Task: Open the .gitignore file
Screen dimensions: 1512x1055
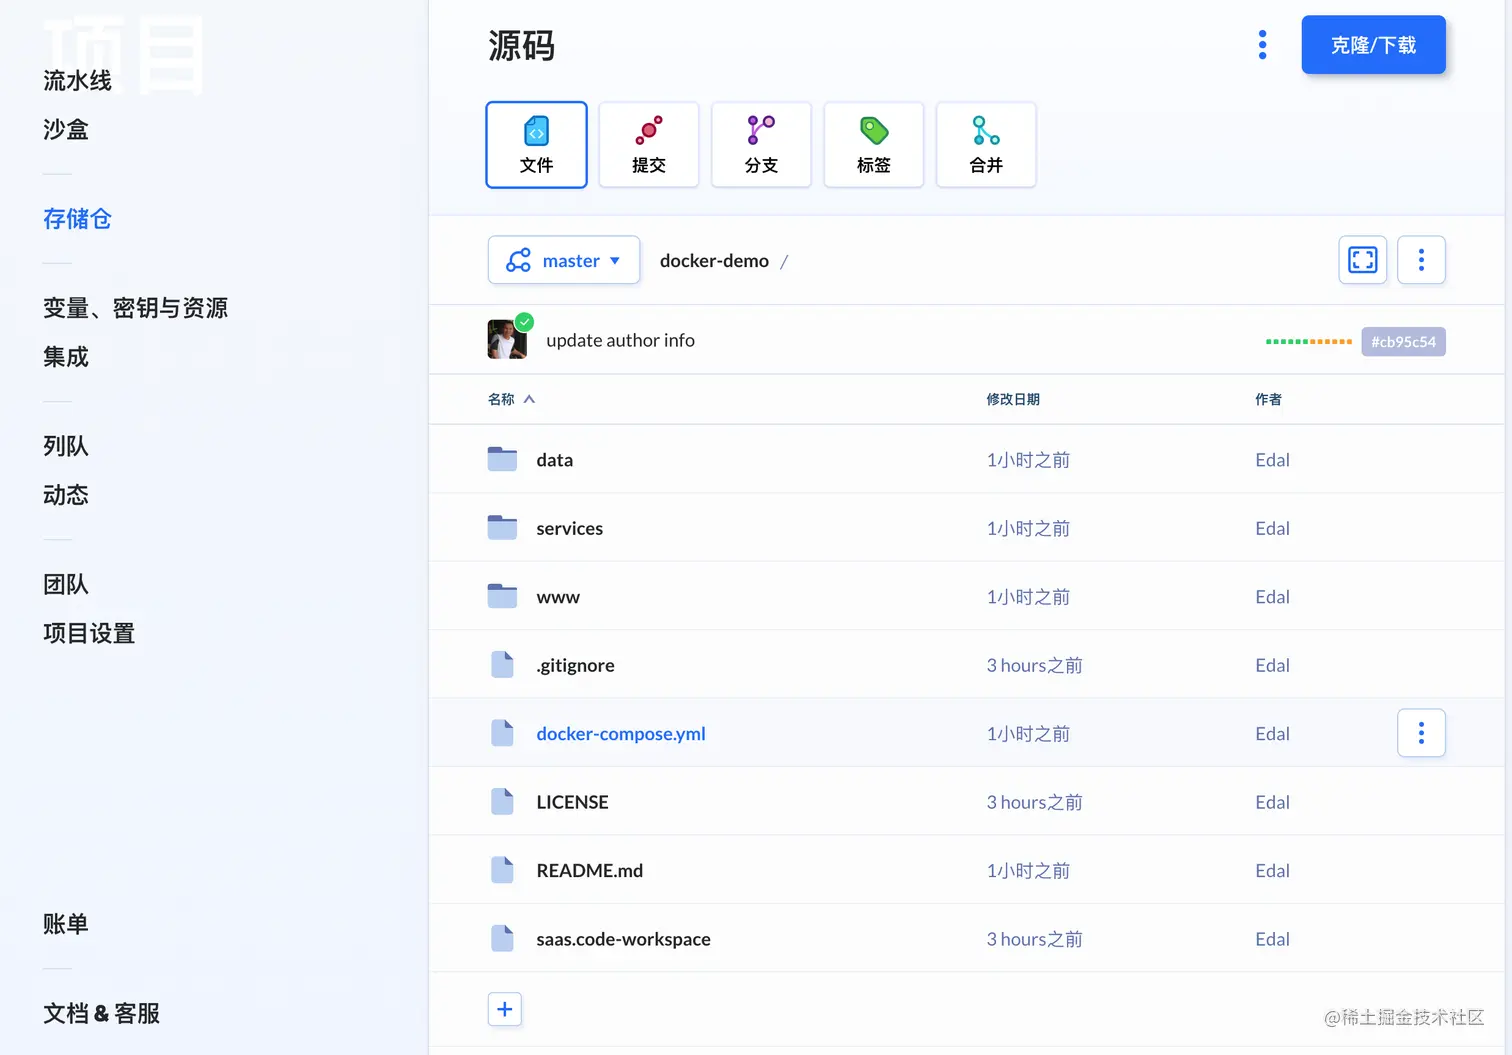Action: pos(575,665)
